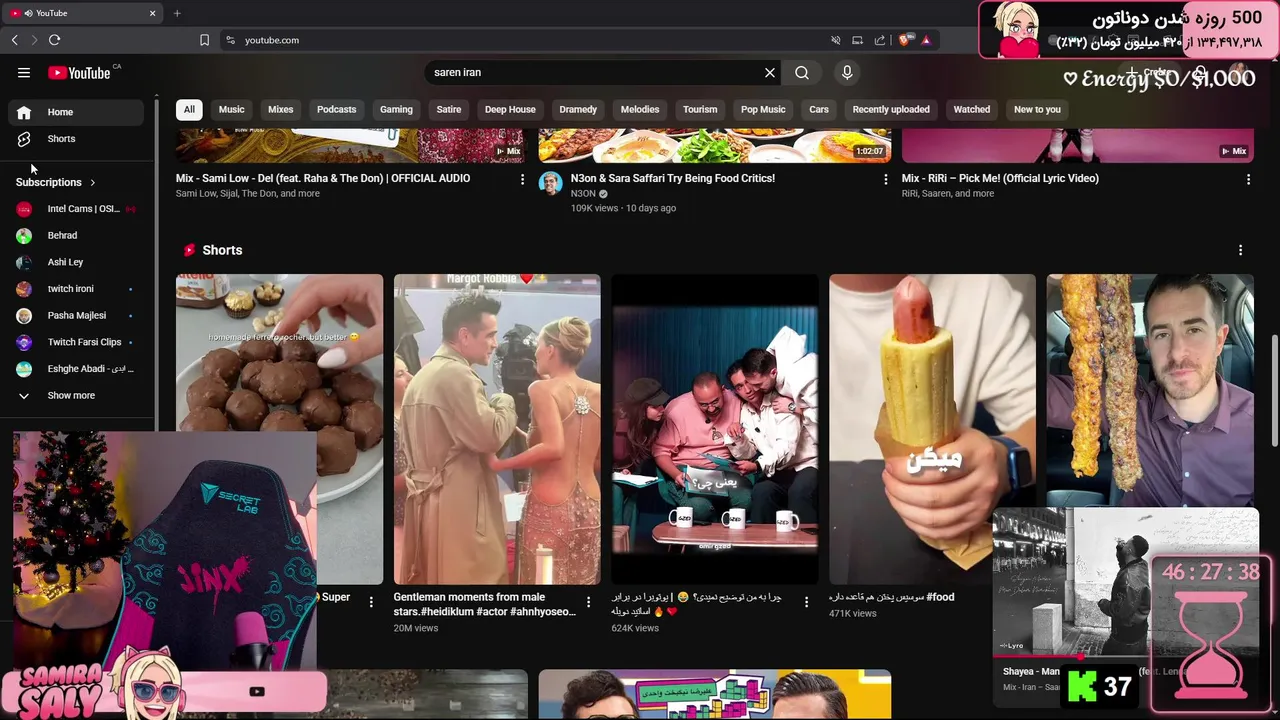Select the Podcasts filter chip
This screenshot has height=720, width=1280.
(x=336, y=110)
